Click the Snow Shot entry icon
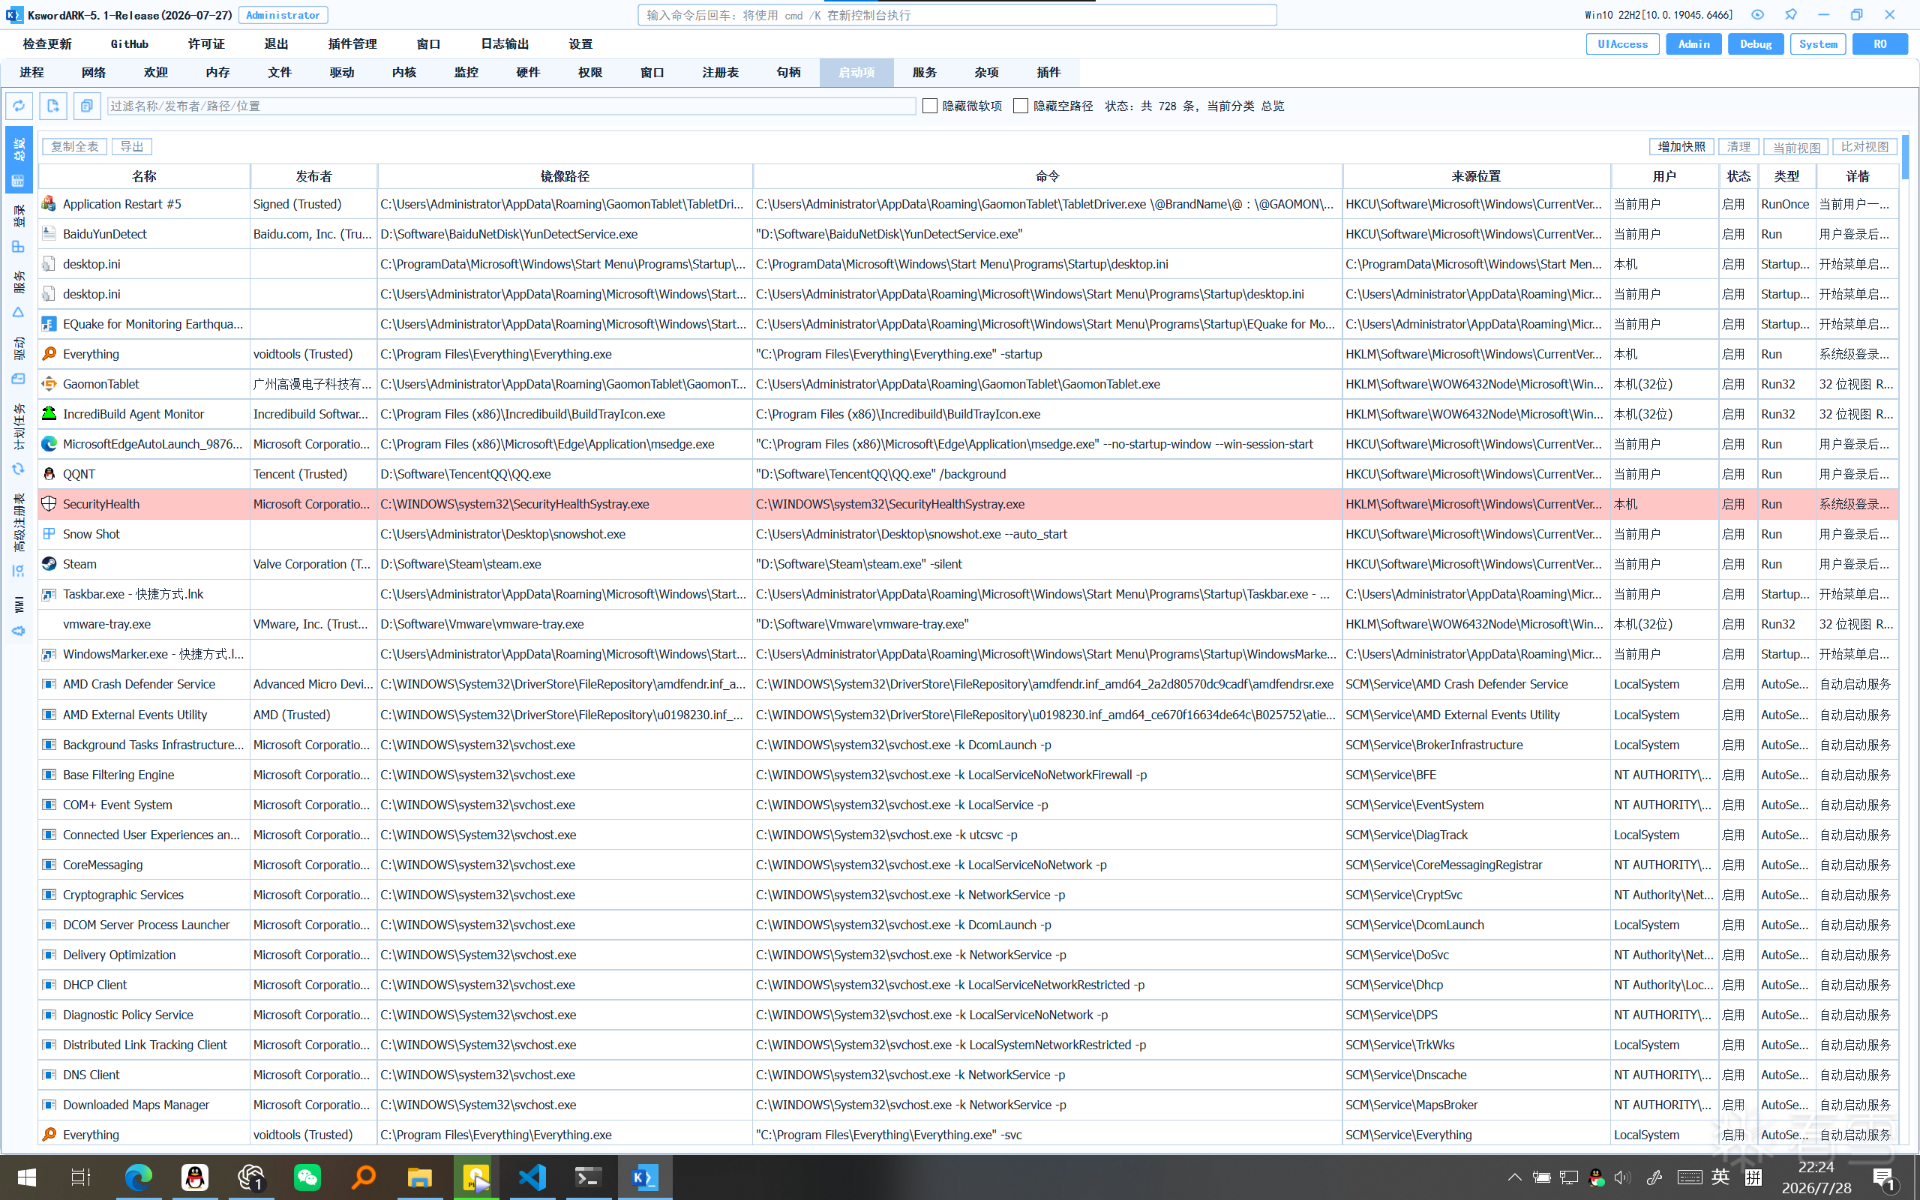 49,534
